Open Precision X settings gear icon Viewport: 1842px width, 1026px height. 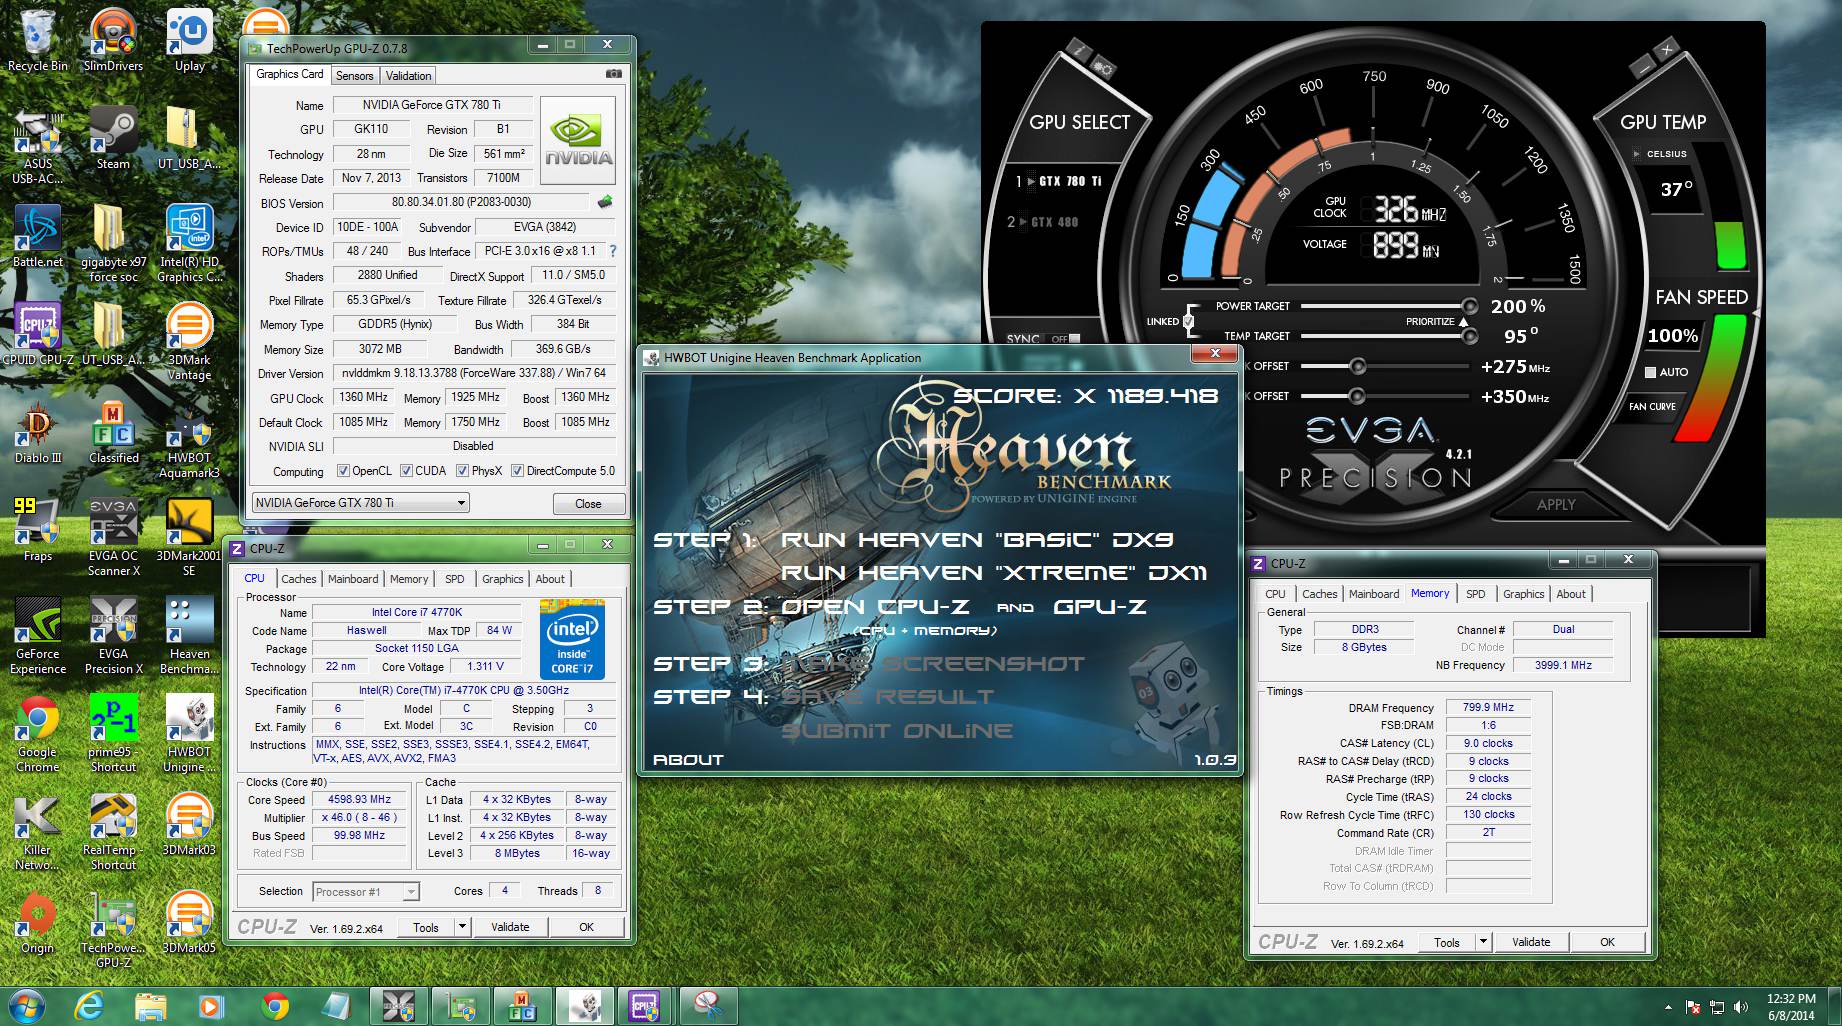[x=1103, y=68]
